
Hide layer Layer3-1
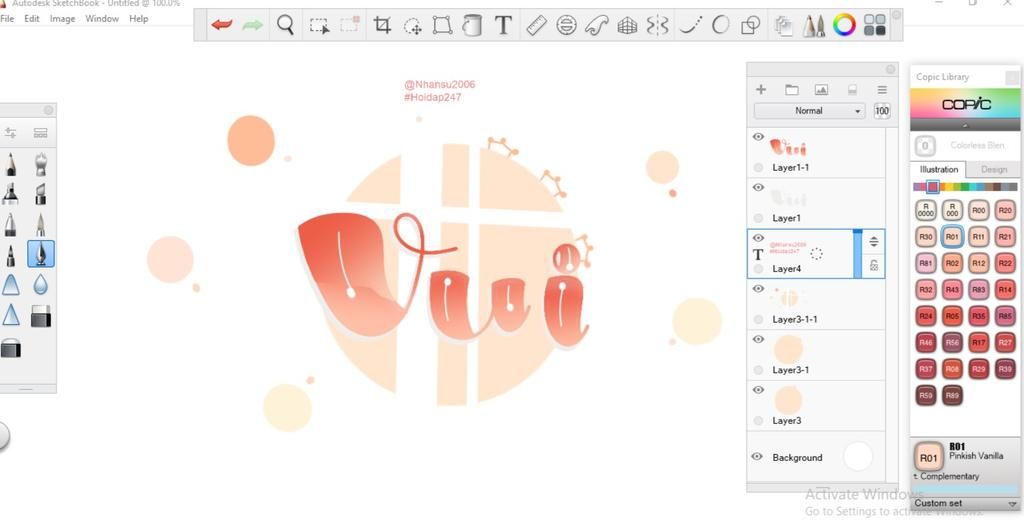(758, 339)
